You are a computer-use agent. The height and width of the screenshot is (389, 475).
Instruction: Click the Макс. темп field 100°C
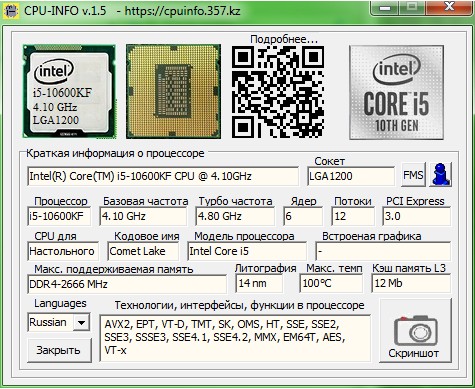point(331,283)
